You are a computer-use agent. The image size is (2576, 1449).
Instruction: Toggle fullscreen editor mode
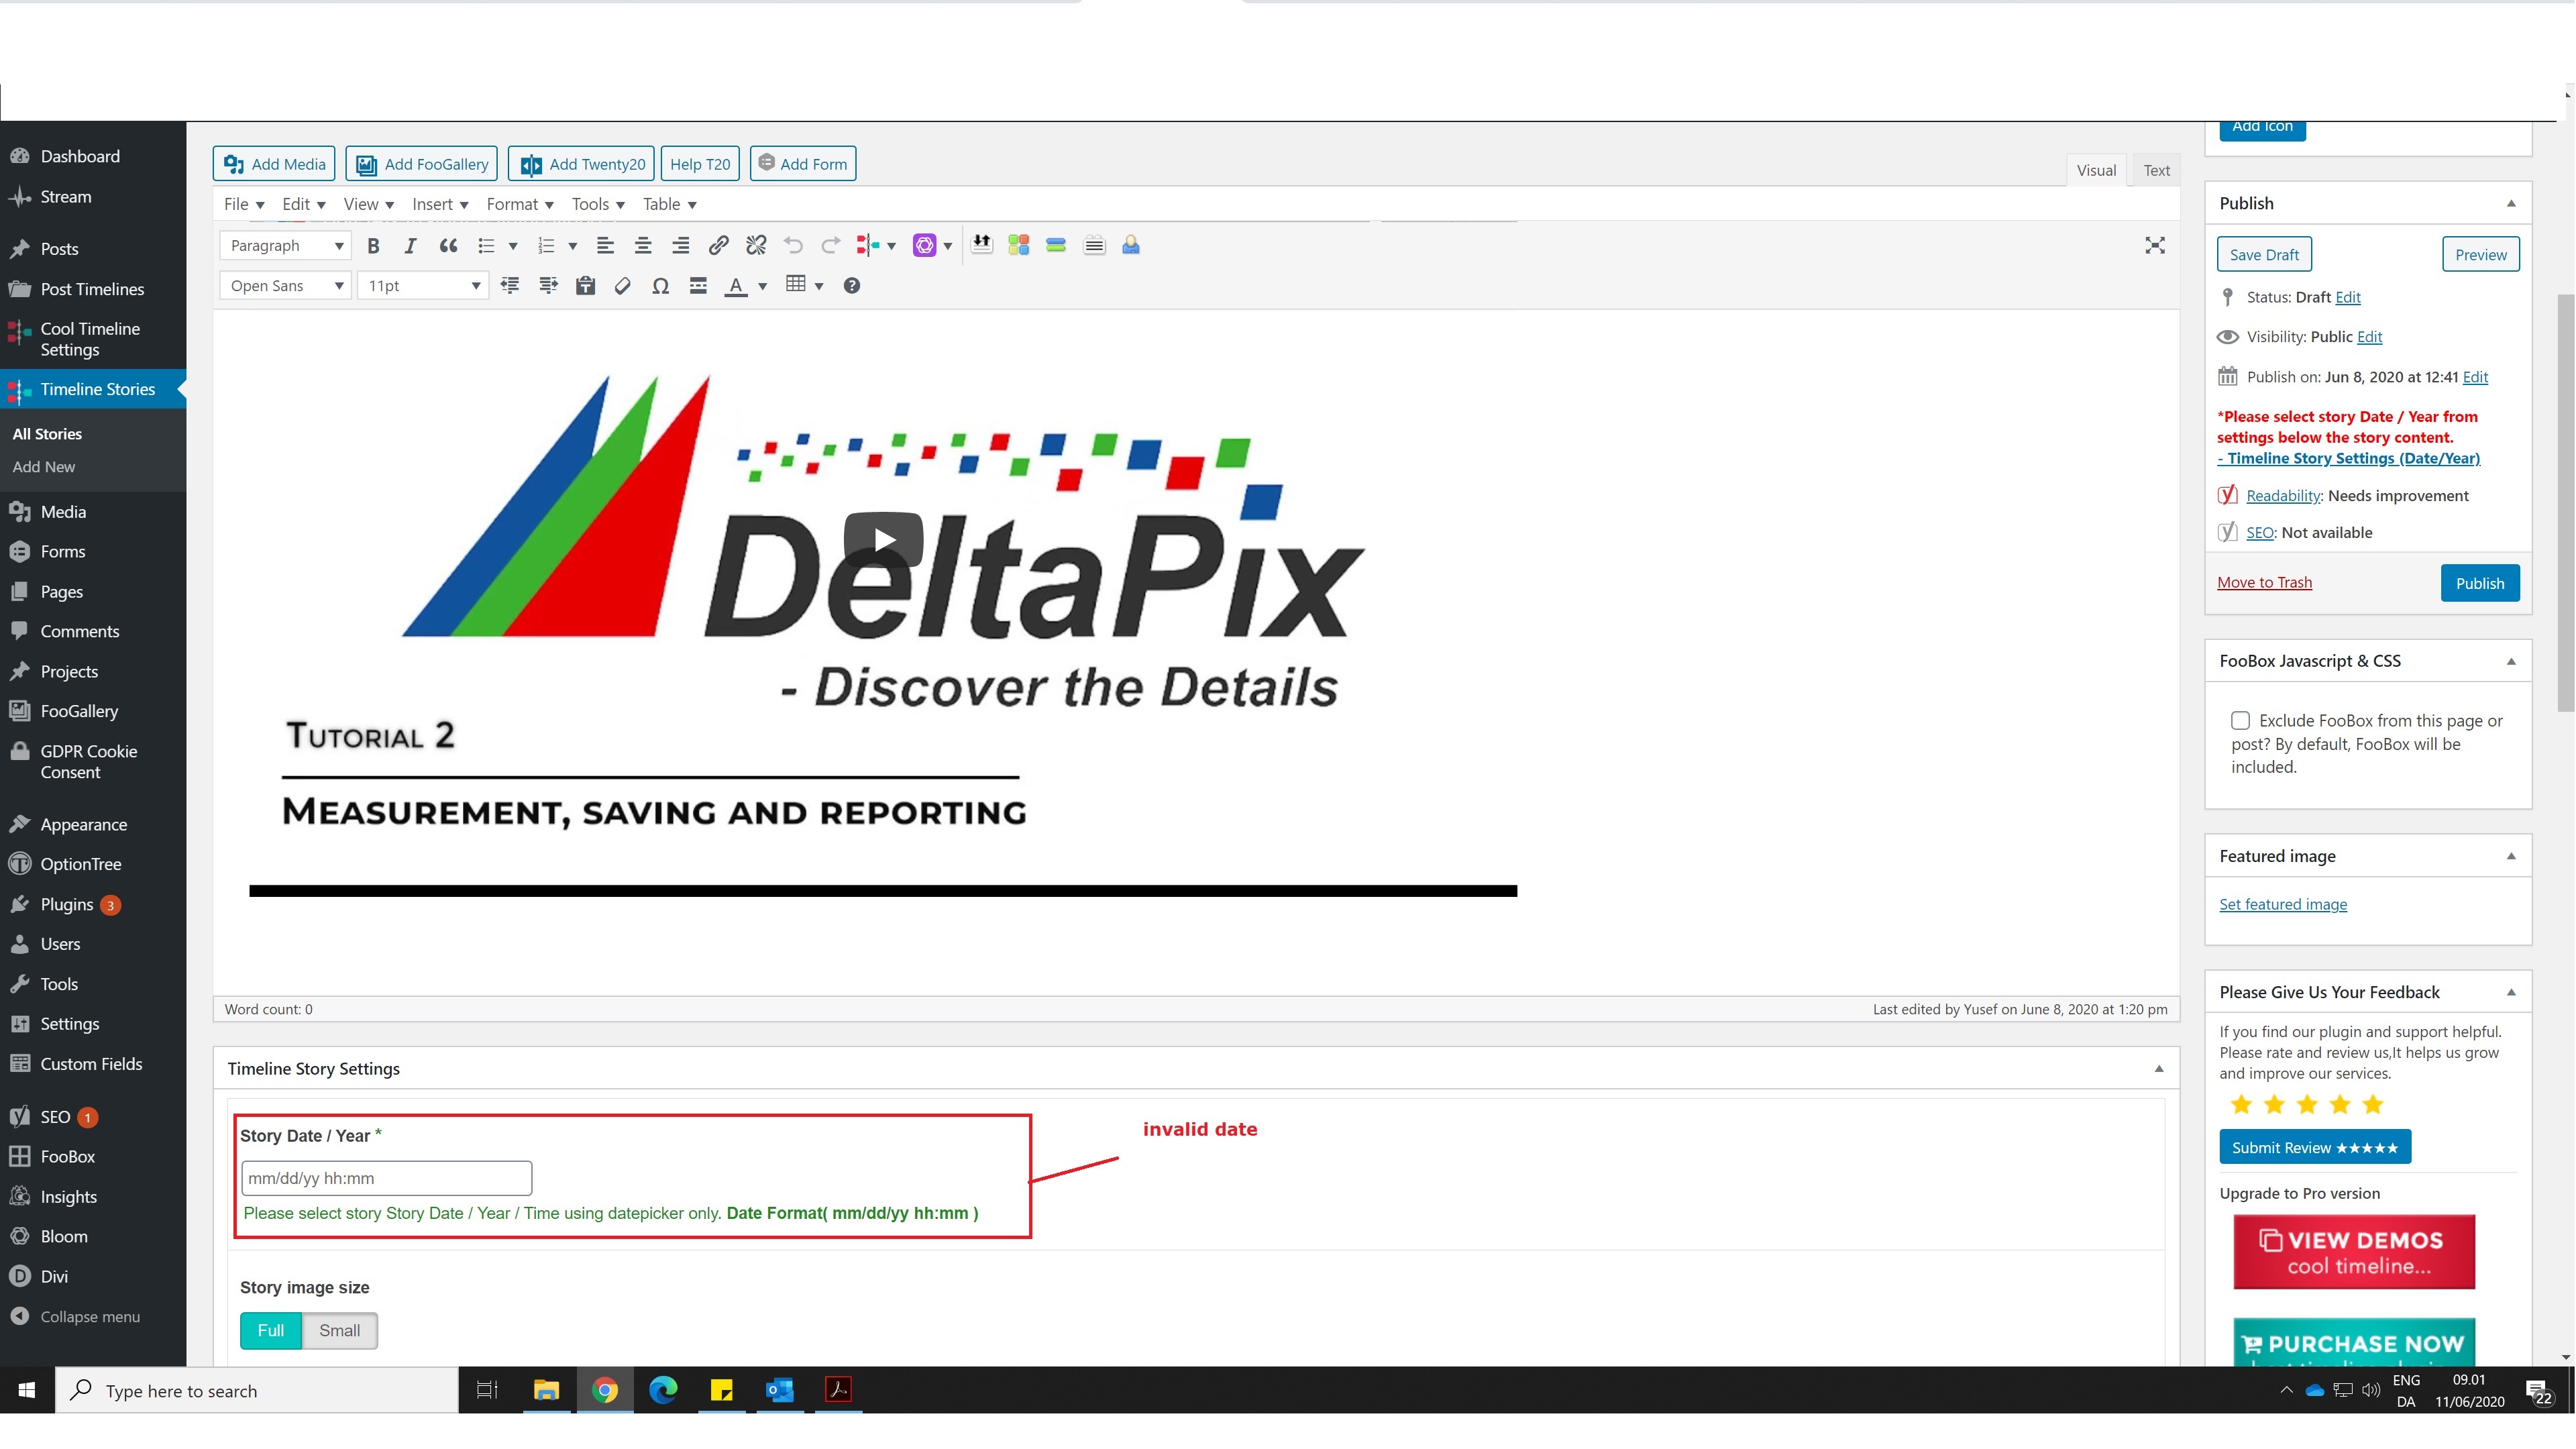click(x=2155, y=246)
